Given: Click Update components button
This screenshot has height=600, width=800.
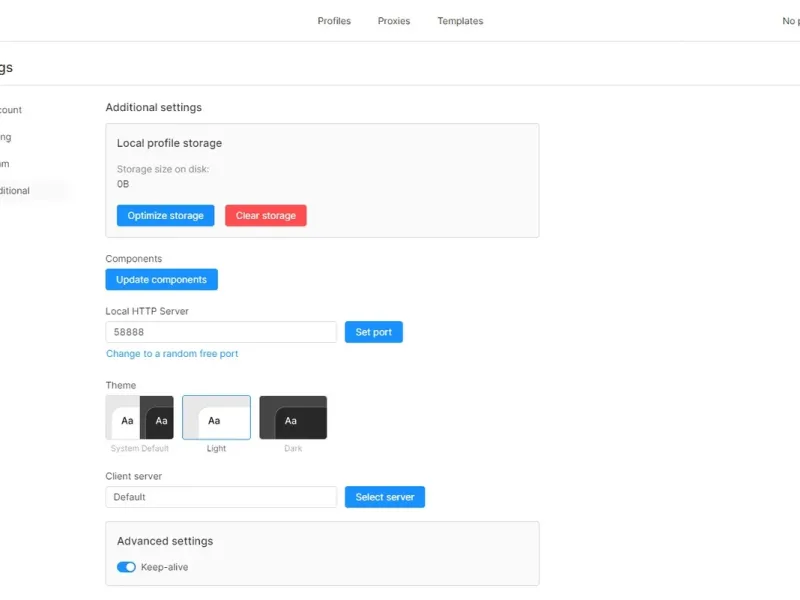Looking at the screenshot, I should [161, 280].
